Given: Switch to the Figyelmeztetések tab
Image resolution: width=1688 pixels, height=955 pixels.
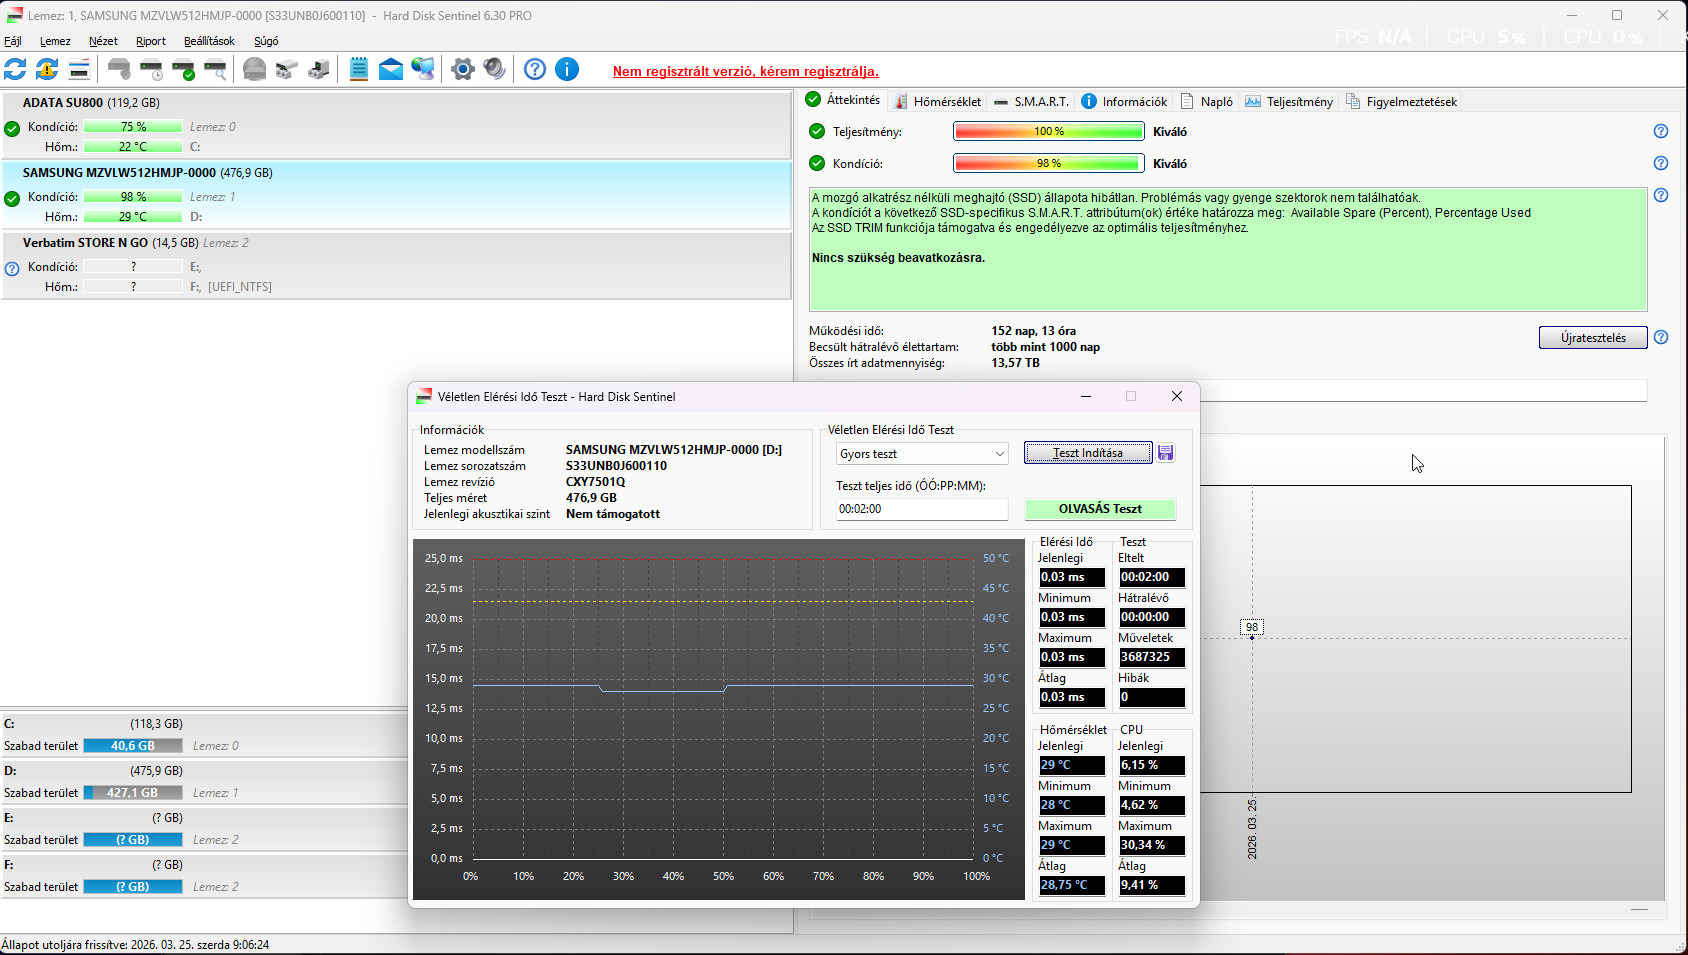Looking at the screenshot, I should [x=1401, y=101].
